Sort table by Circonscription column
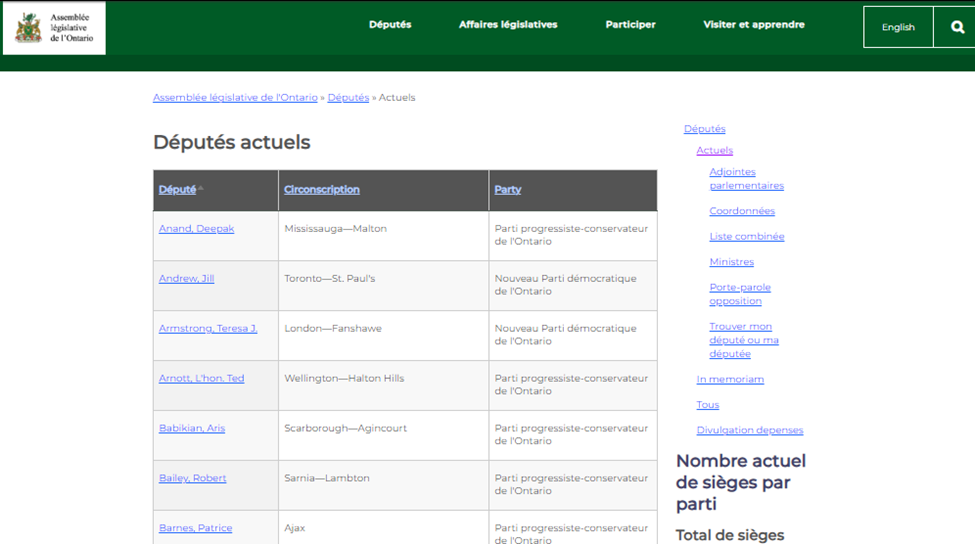The height and width of the screenshot is (544, 975). click(321, 190)
